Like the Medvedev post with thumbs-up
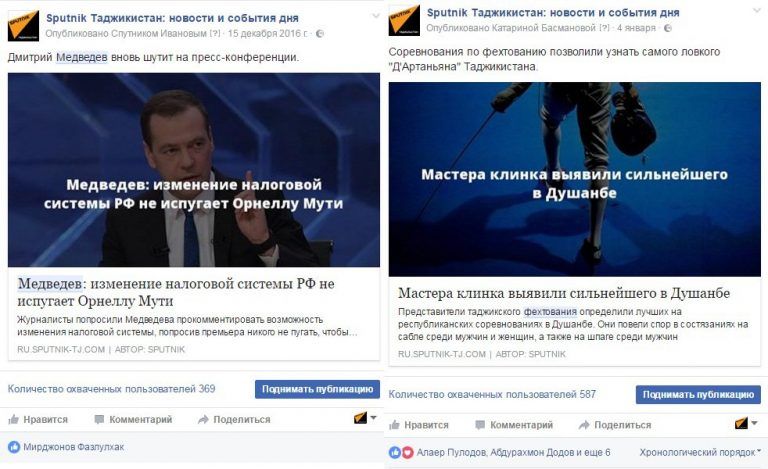The width and height of the screenshot is (768, 469). (x=38, y=420)
